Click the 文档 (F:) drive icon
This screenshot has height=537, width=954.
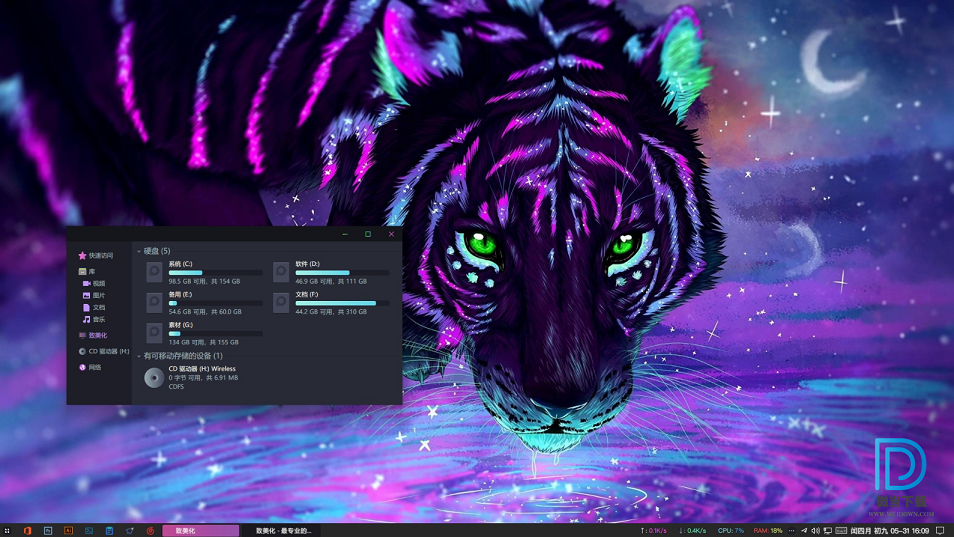click(281, 302)
